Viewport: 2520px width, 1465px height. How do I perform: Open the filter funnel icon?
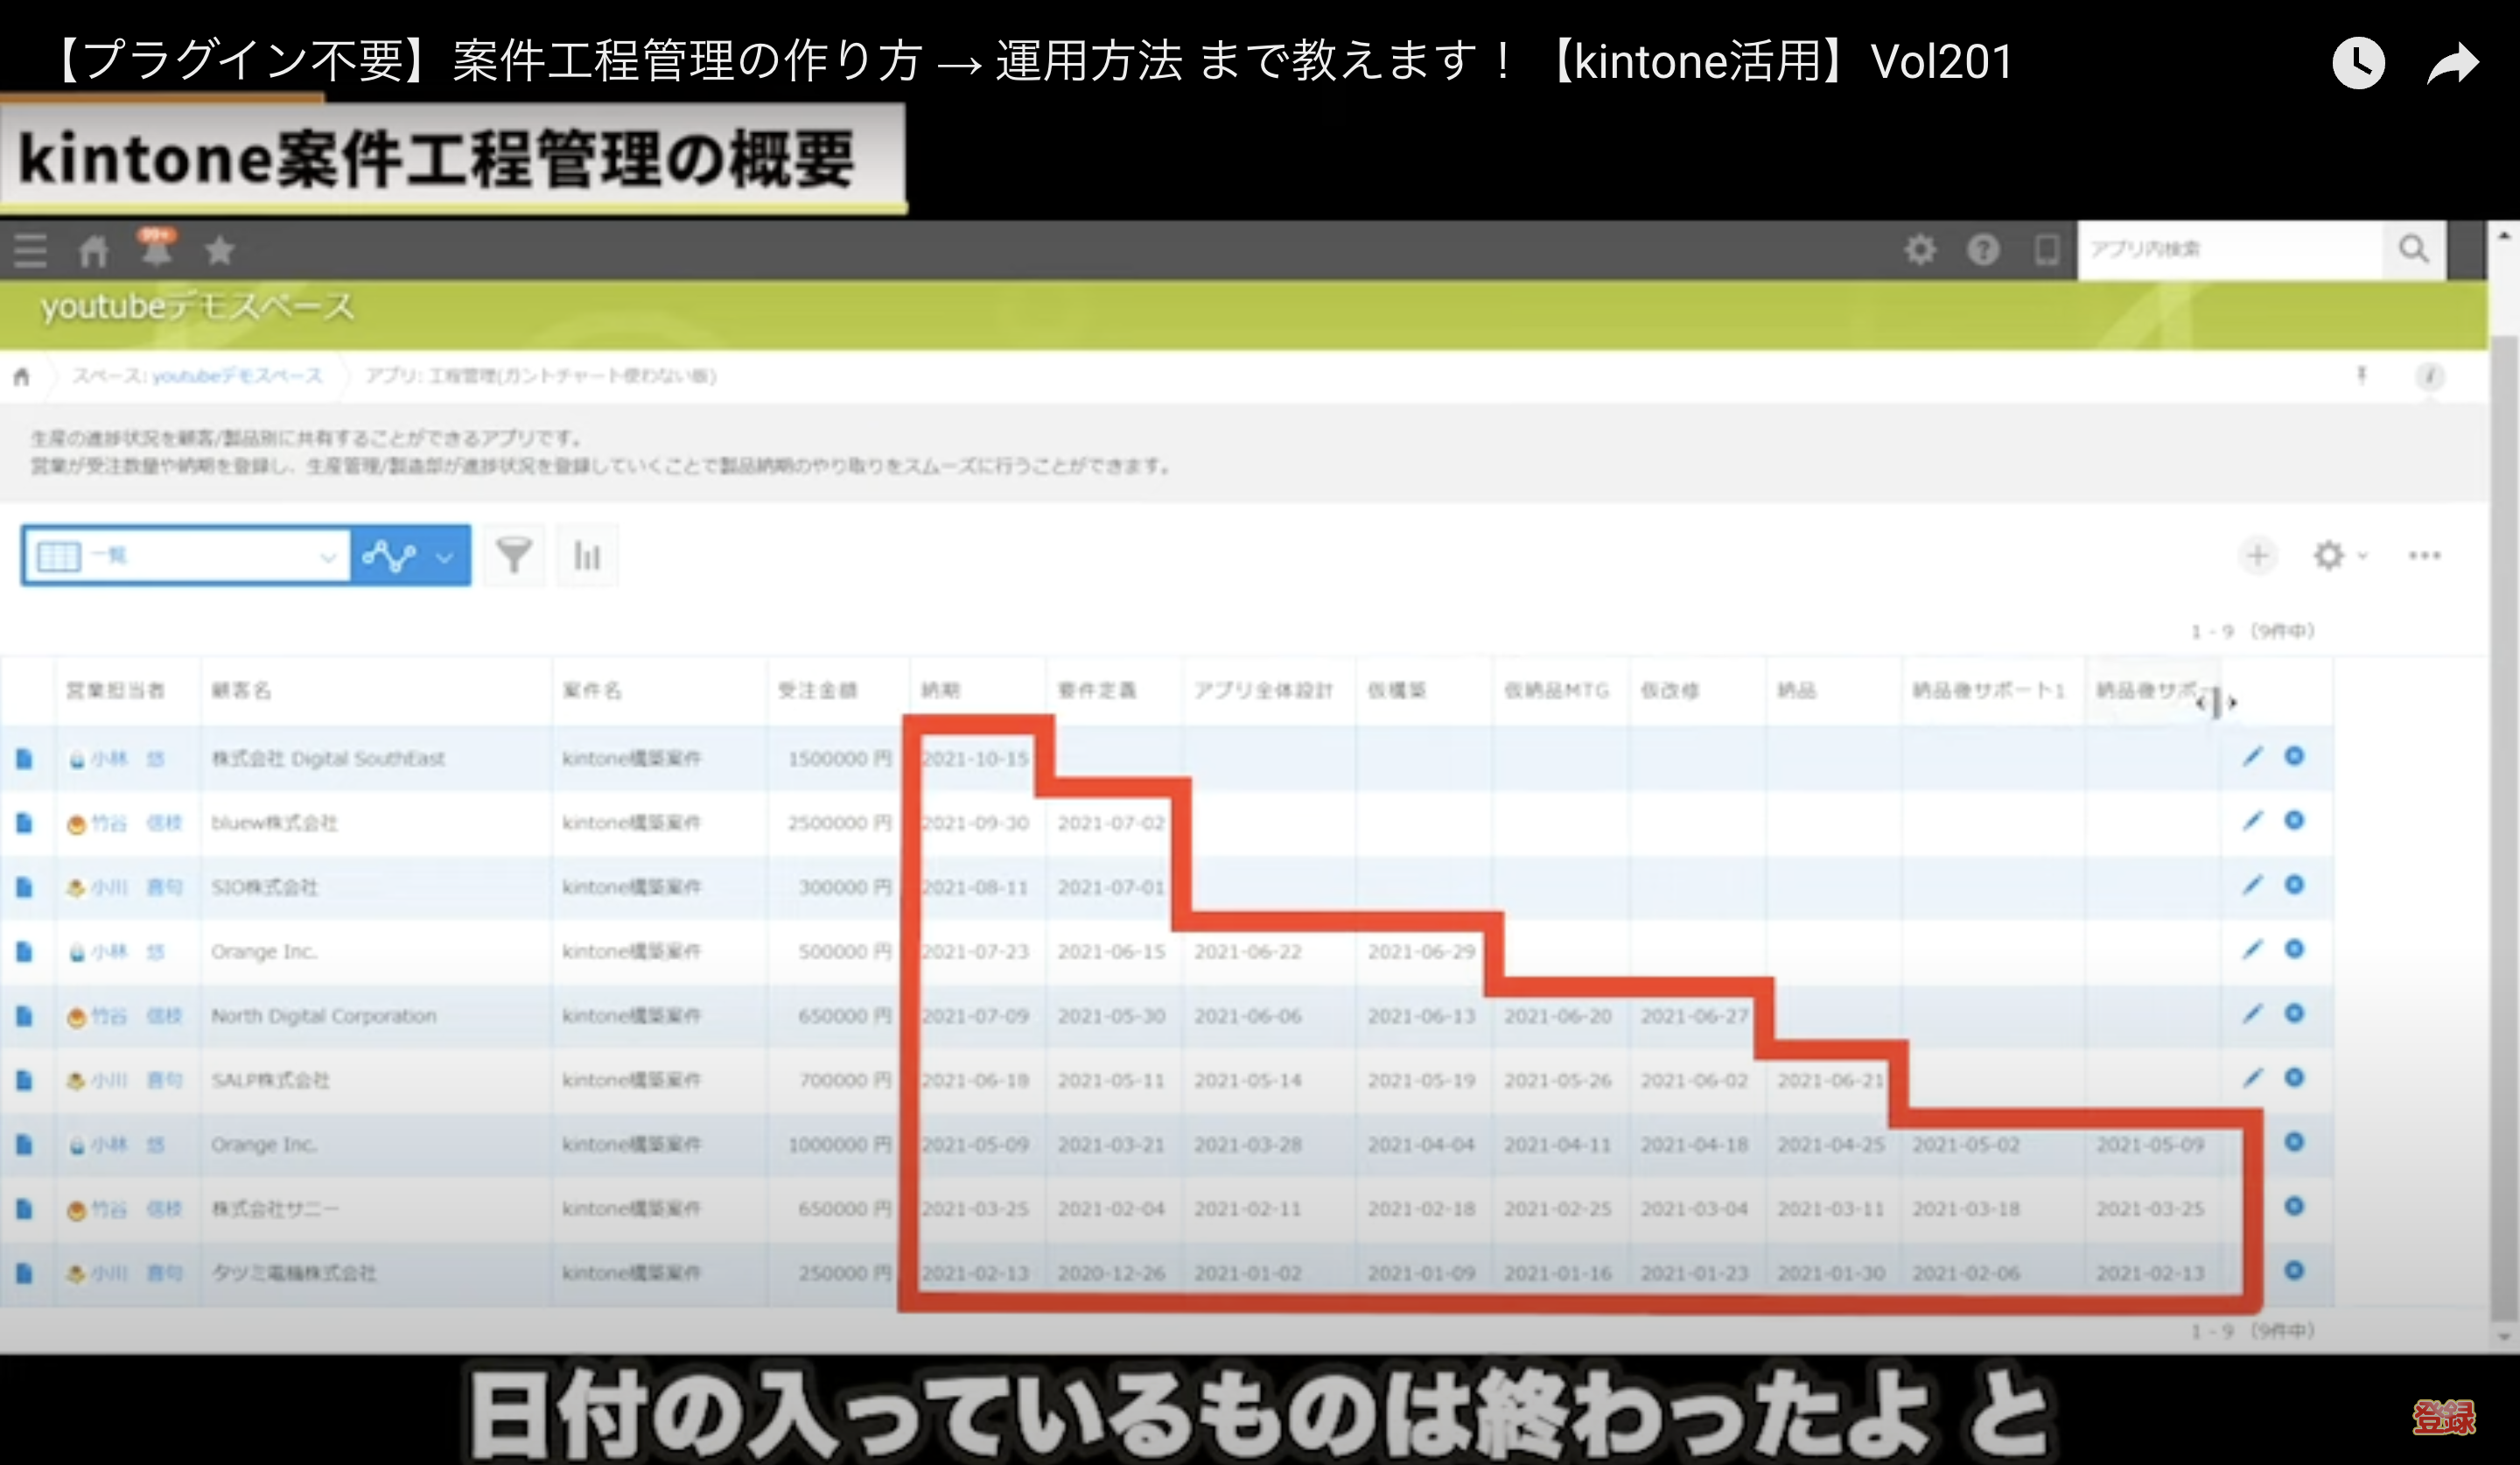pyautogui.click(x=514, y=555)
